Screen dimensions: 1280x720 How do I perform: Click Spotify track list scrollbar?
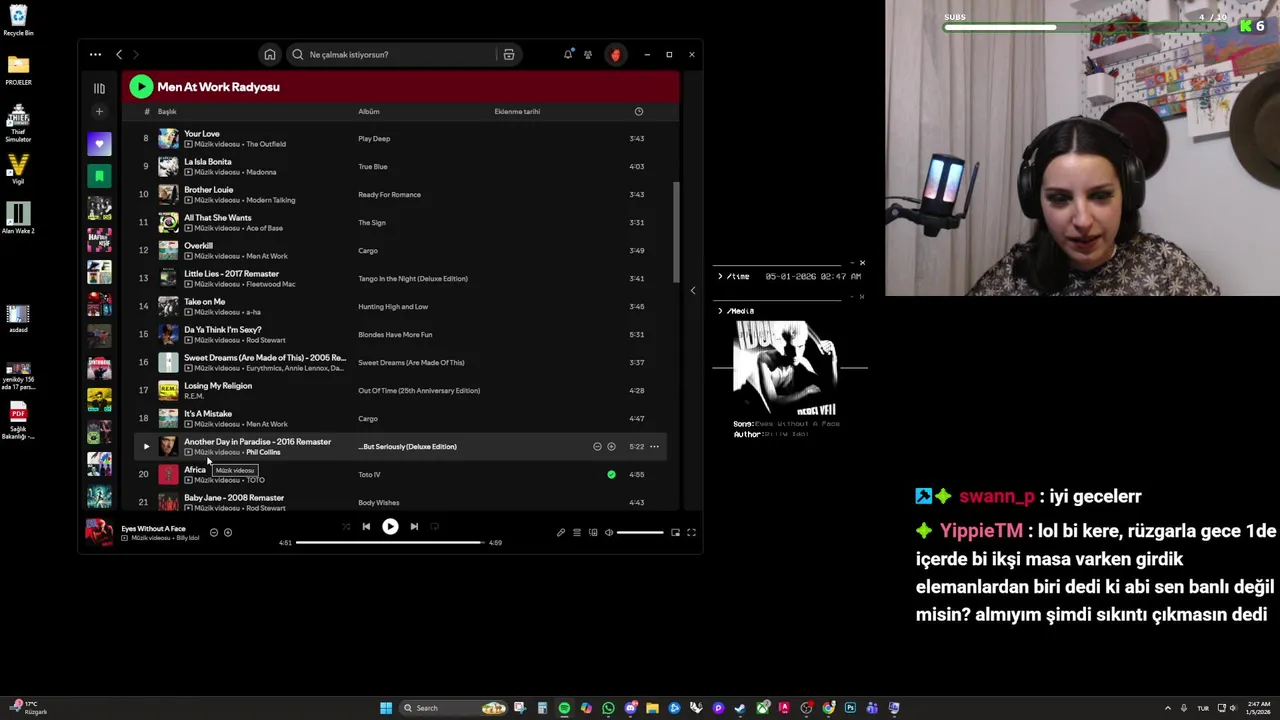point(676,232)
